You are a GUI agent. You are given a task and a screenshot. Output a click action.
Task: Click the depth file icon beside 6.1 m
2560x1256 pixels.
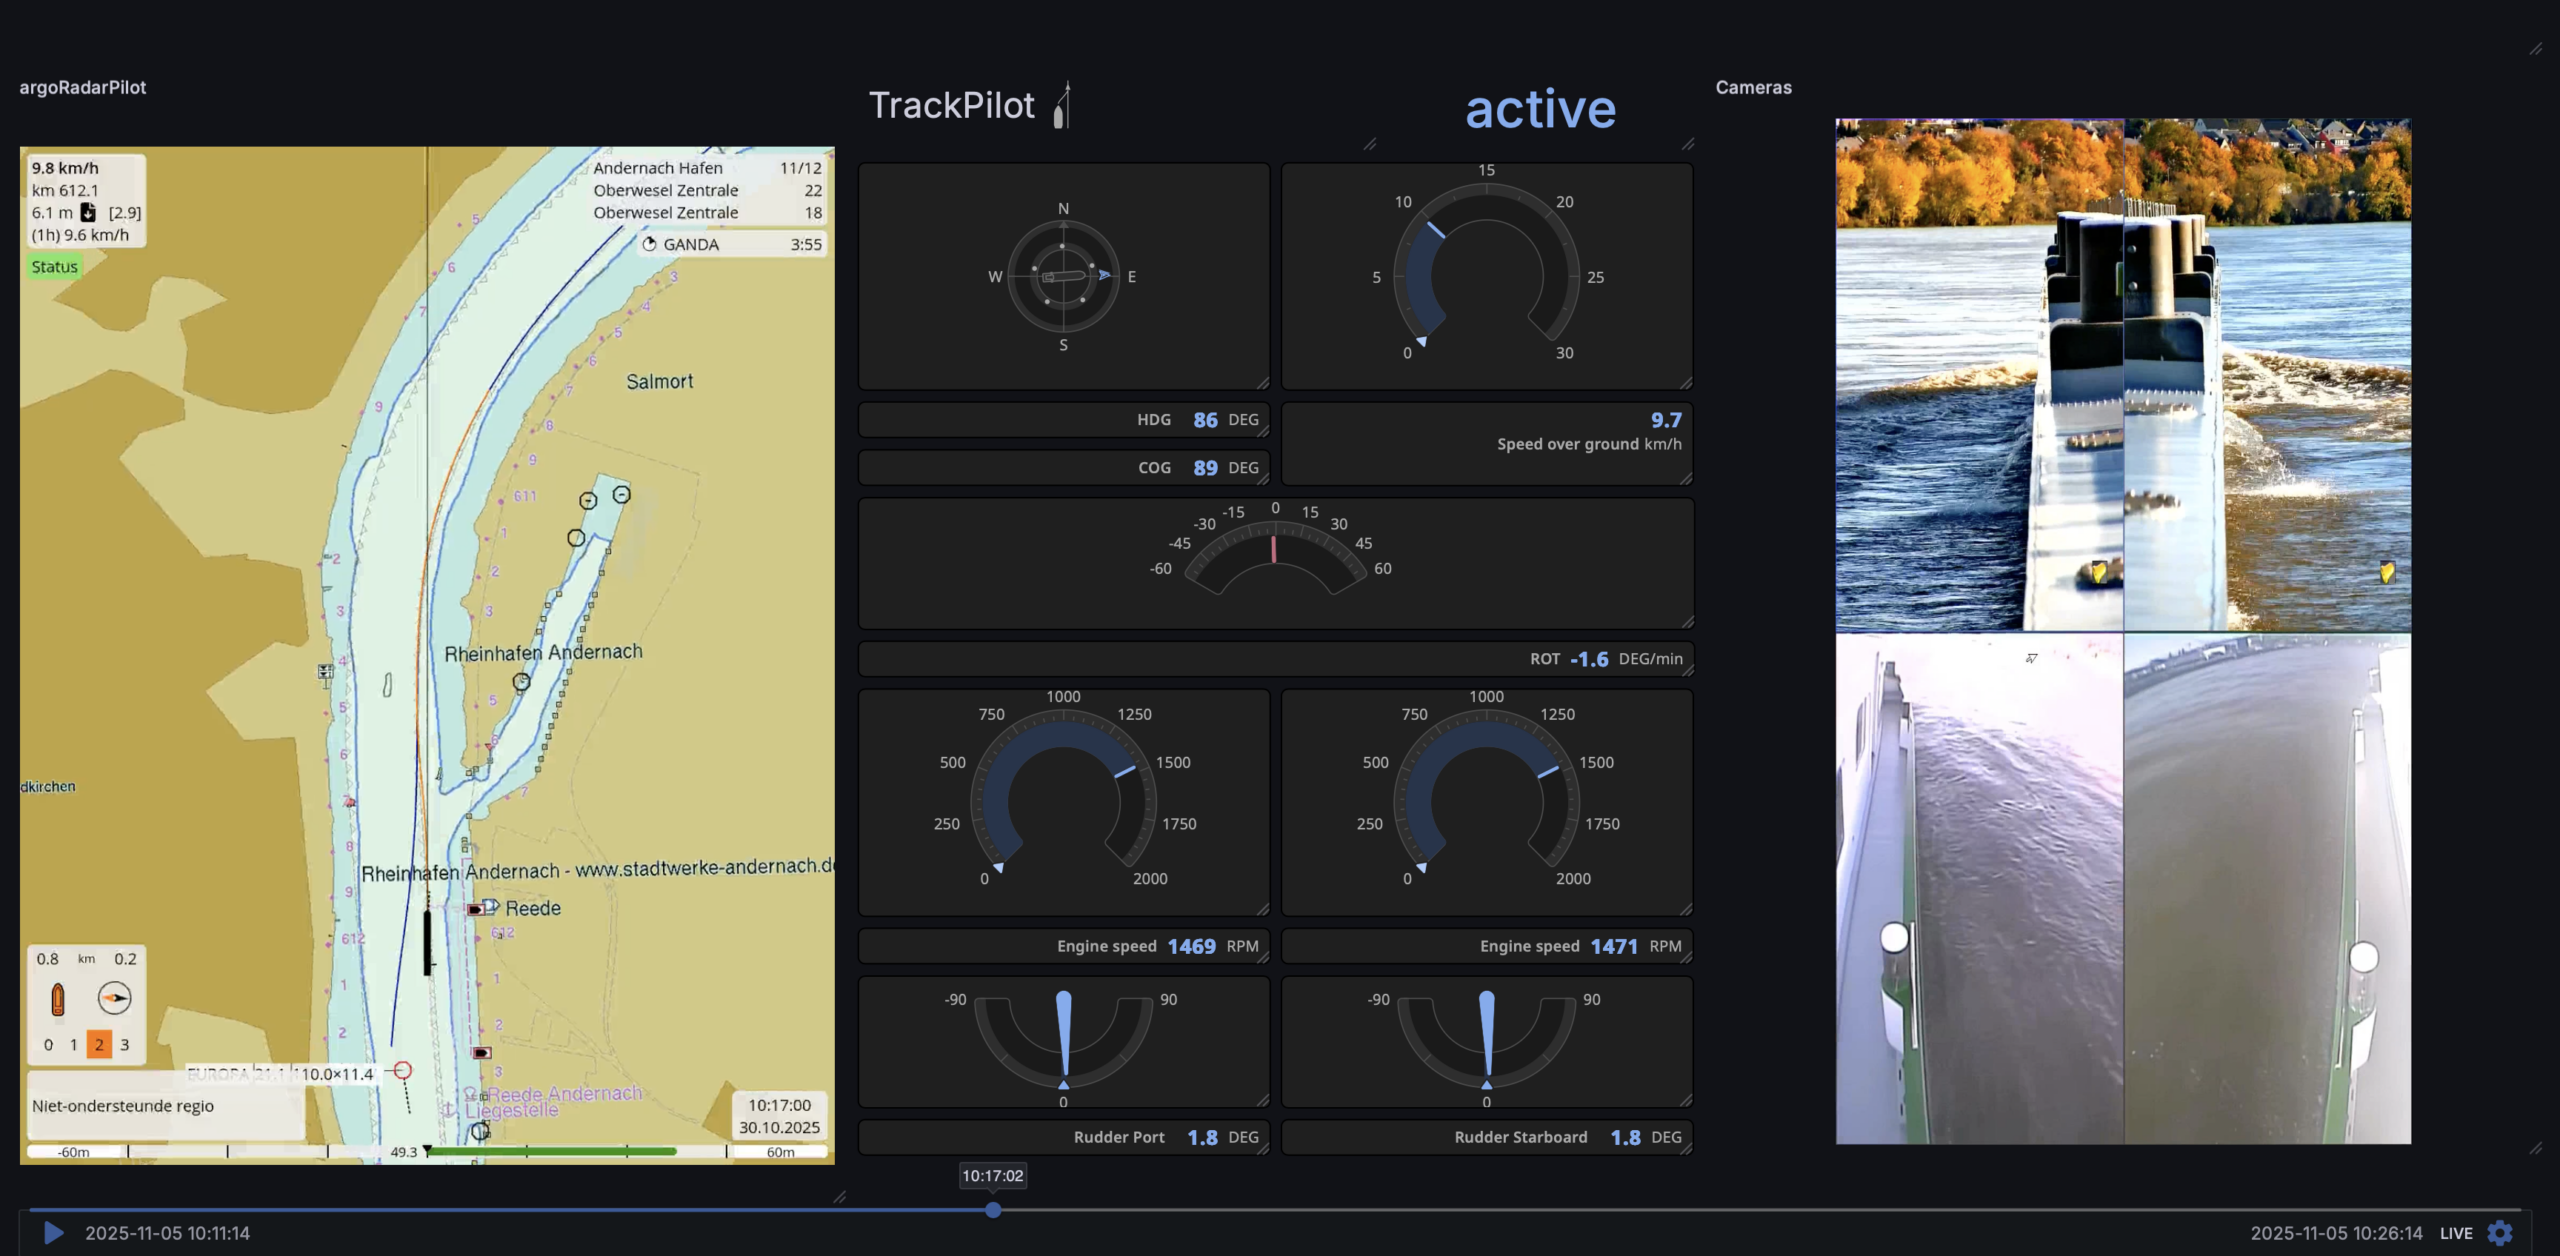tap(88, 212)
